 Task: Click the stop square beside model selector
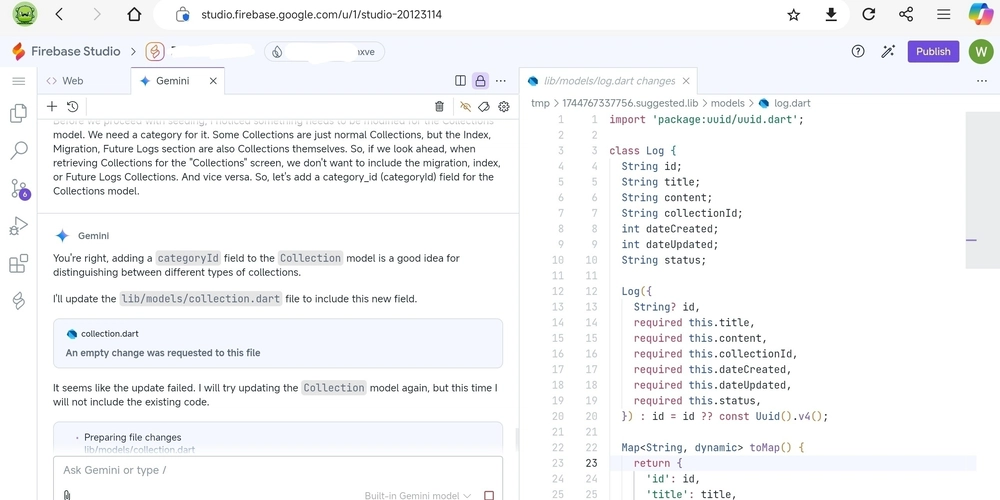click(489, 496)
